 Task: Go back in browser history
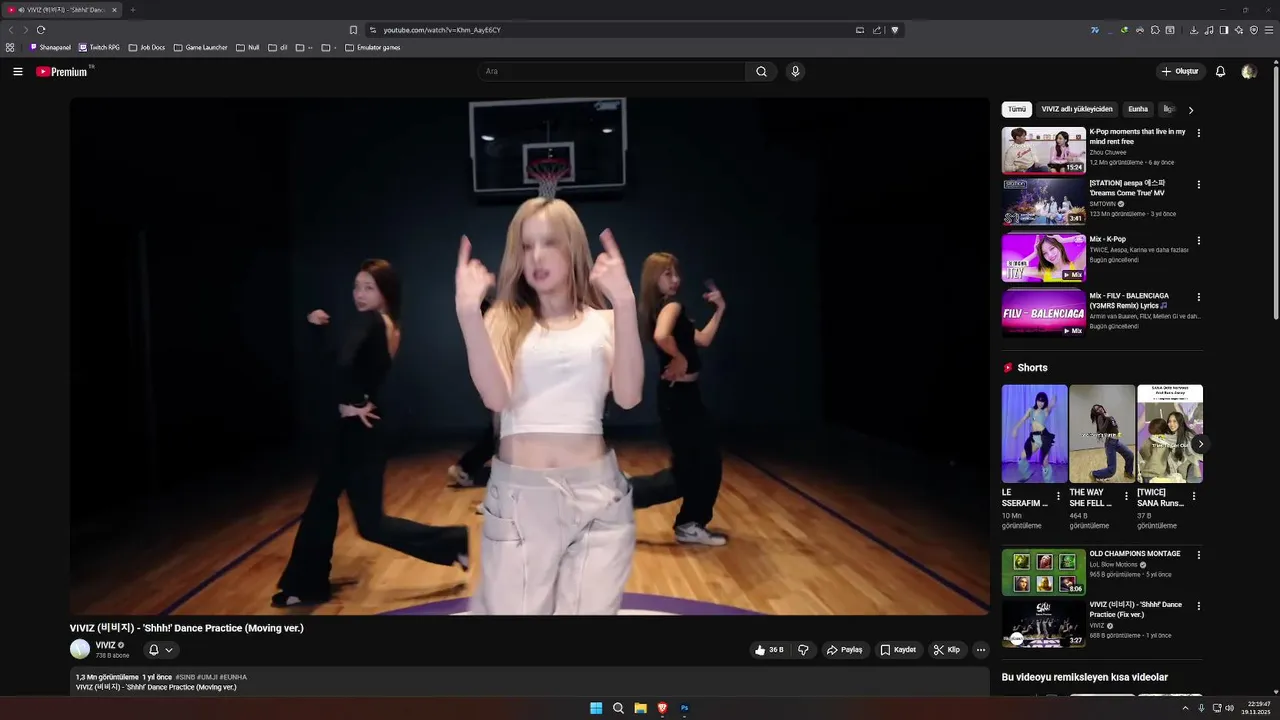(x=11, y=30)
